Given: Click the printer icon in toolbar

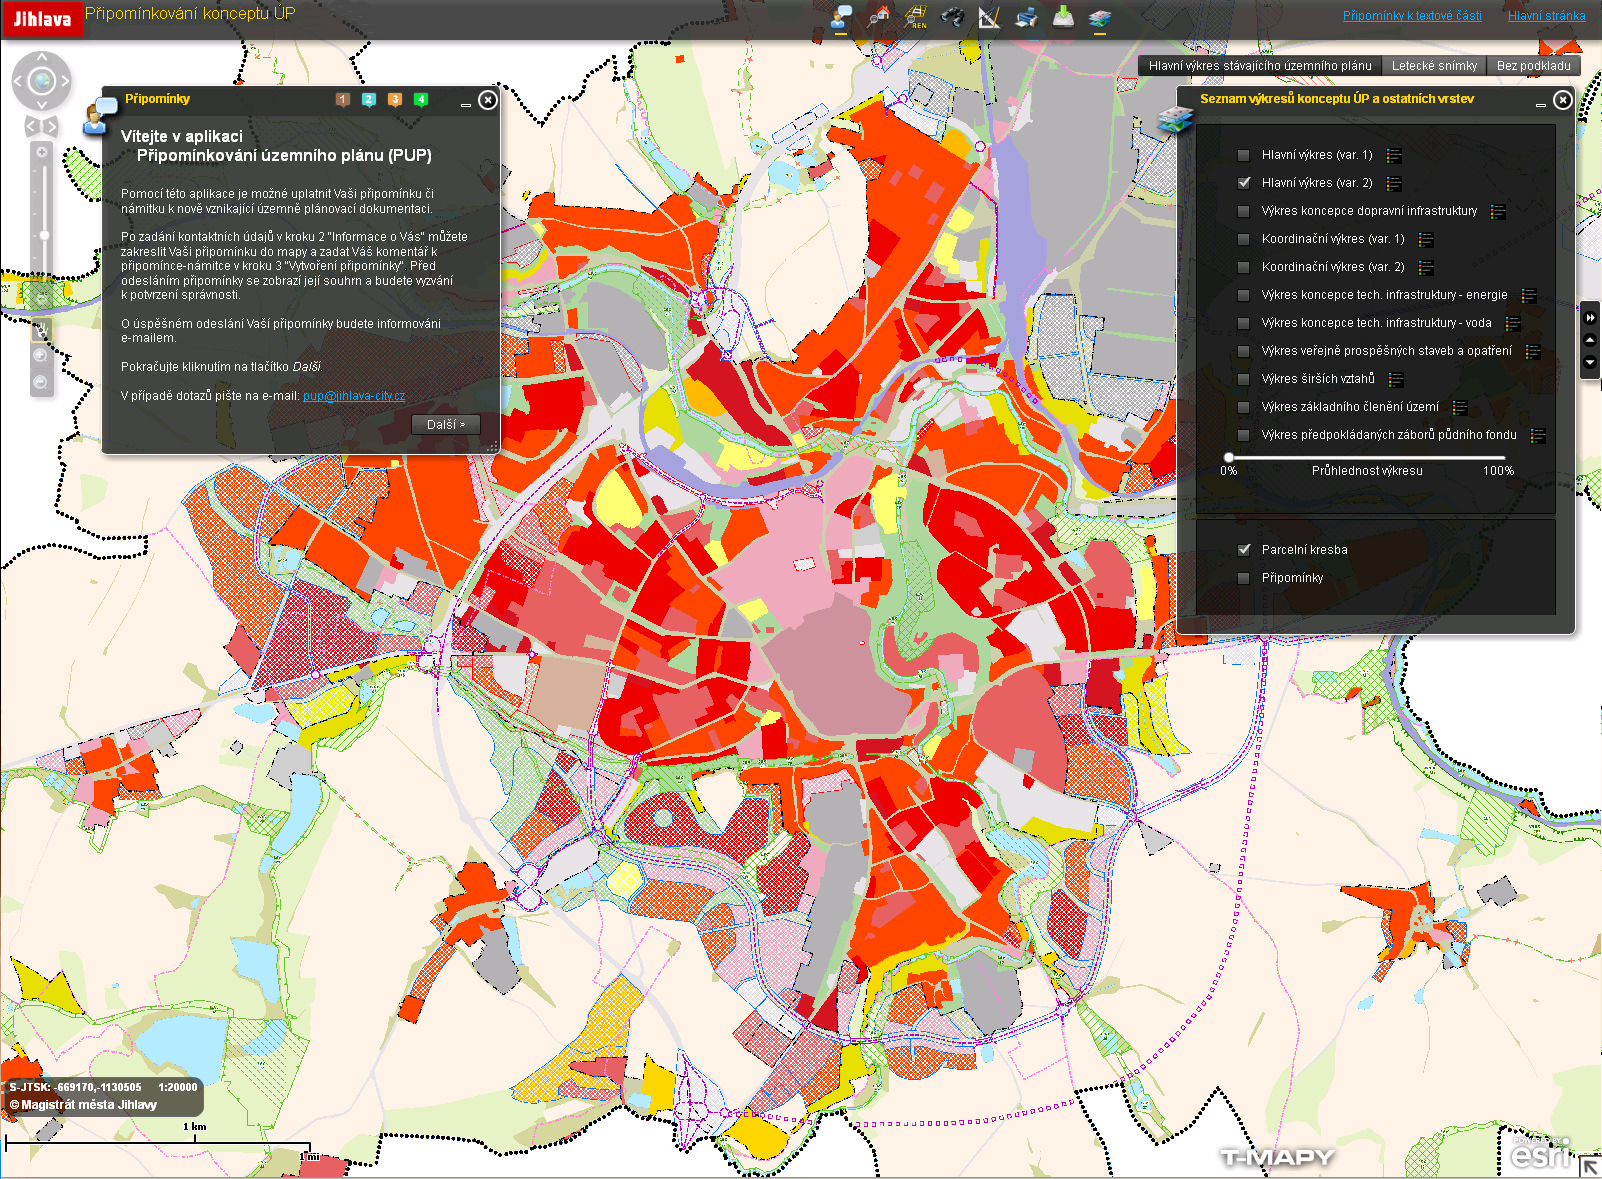Looking at the screenshot, I should coord(1026,17).
